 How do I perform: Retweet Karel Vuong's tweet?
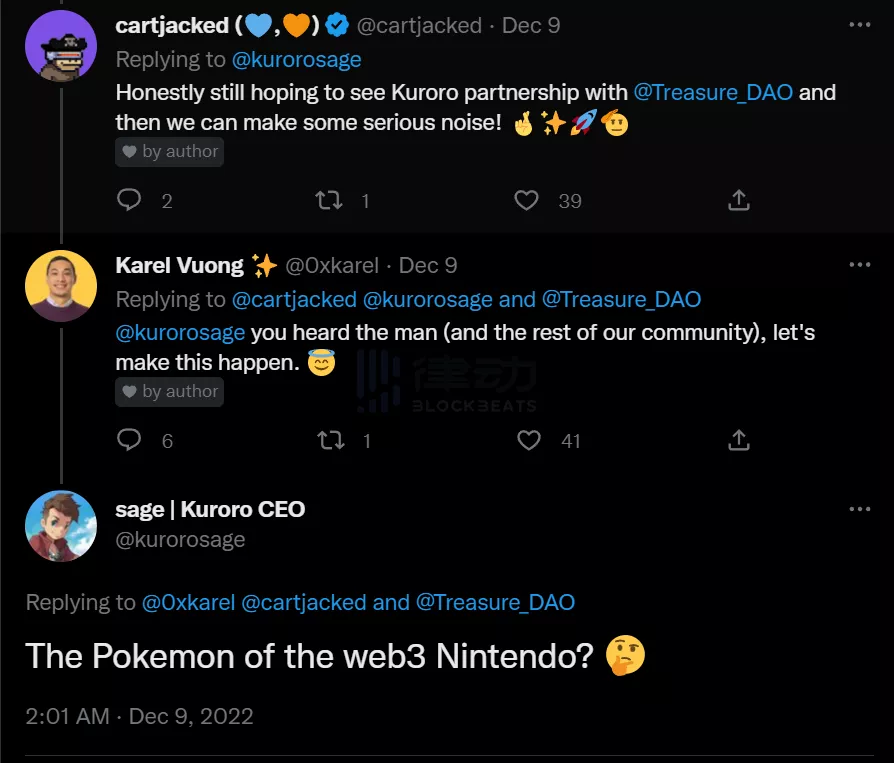328,440
